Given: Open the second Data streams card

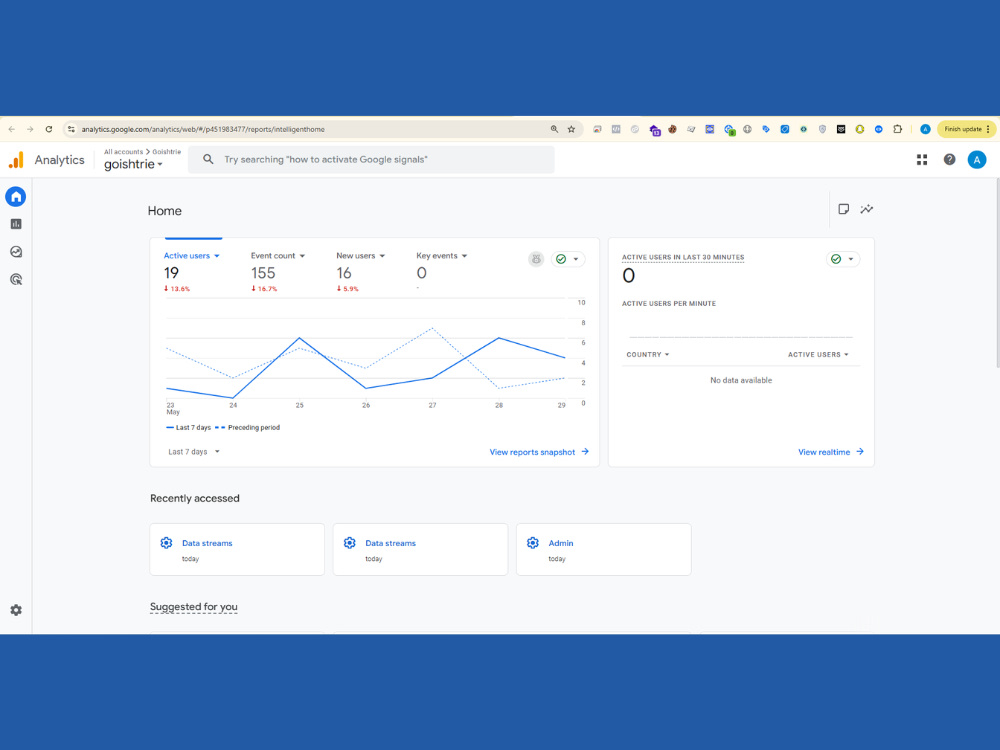Looking at the screenshot, I should click(x=420, y=550).
